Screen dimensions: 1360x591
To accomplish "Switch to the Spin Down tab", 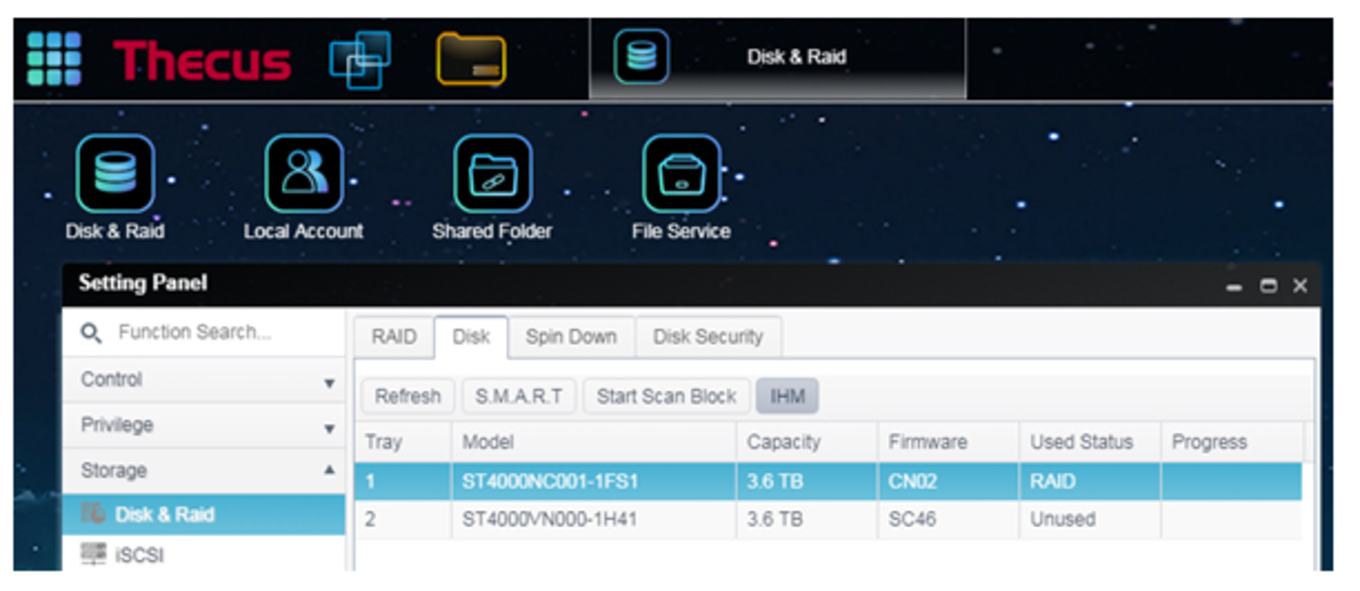I will click(x=571, y=337).
